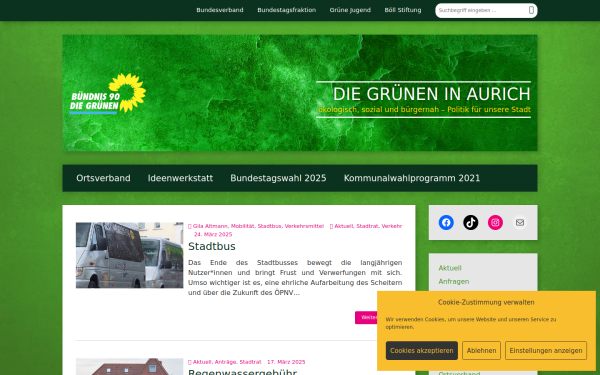Image resolution: width=600 pixels, height=375 pixels.
Task: Open the Bundestagswahl 2025 menu item
Action: pyautogui.click(x=278, y=178)
